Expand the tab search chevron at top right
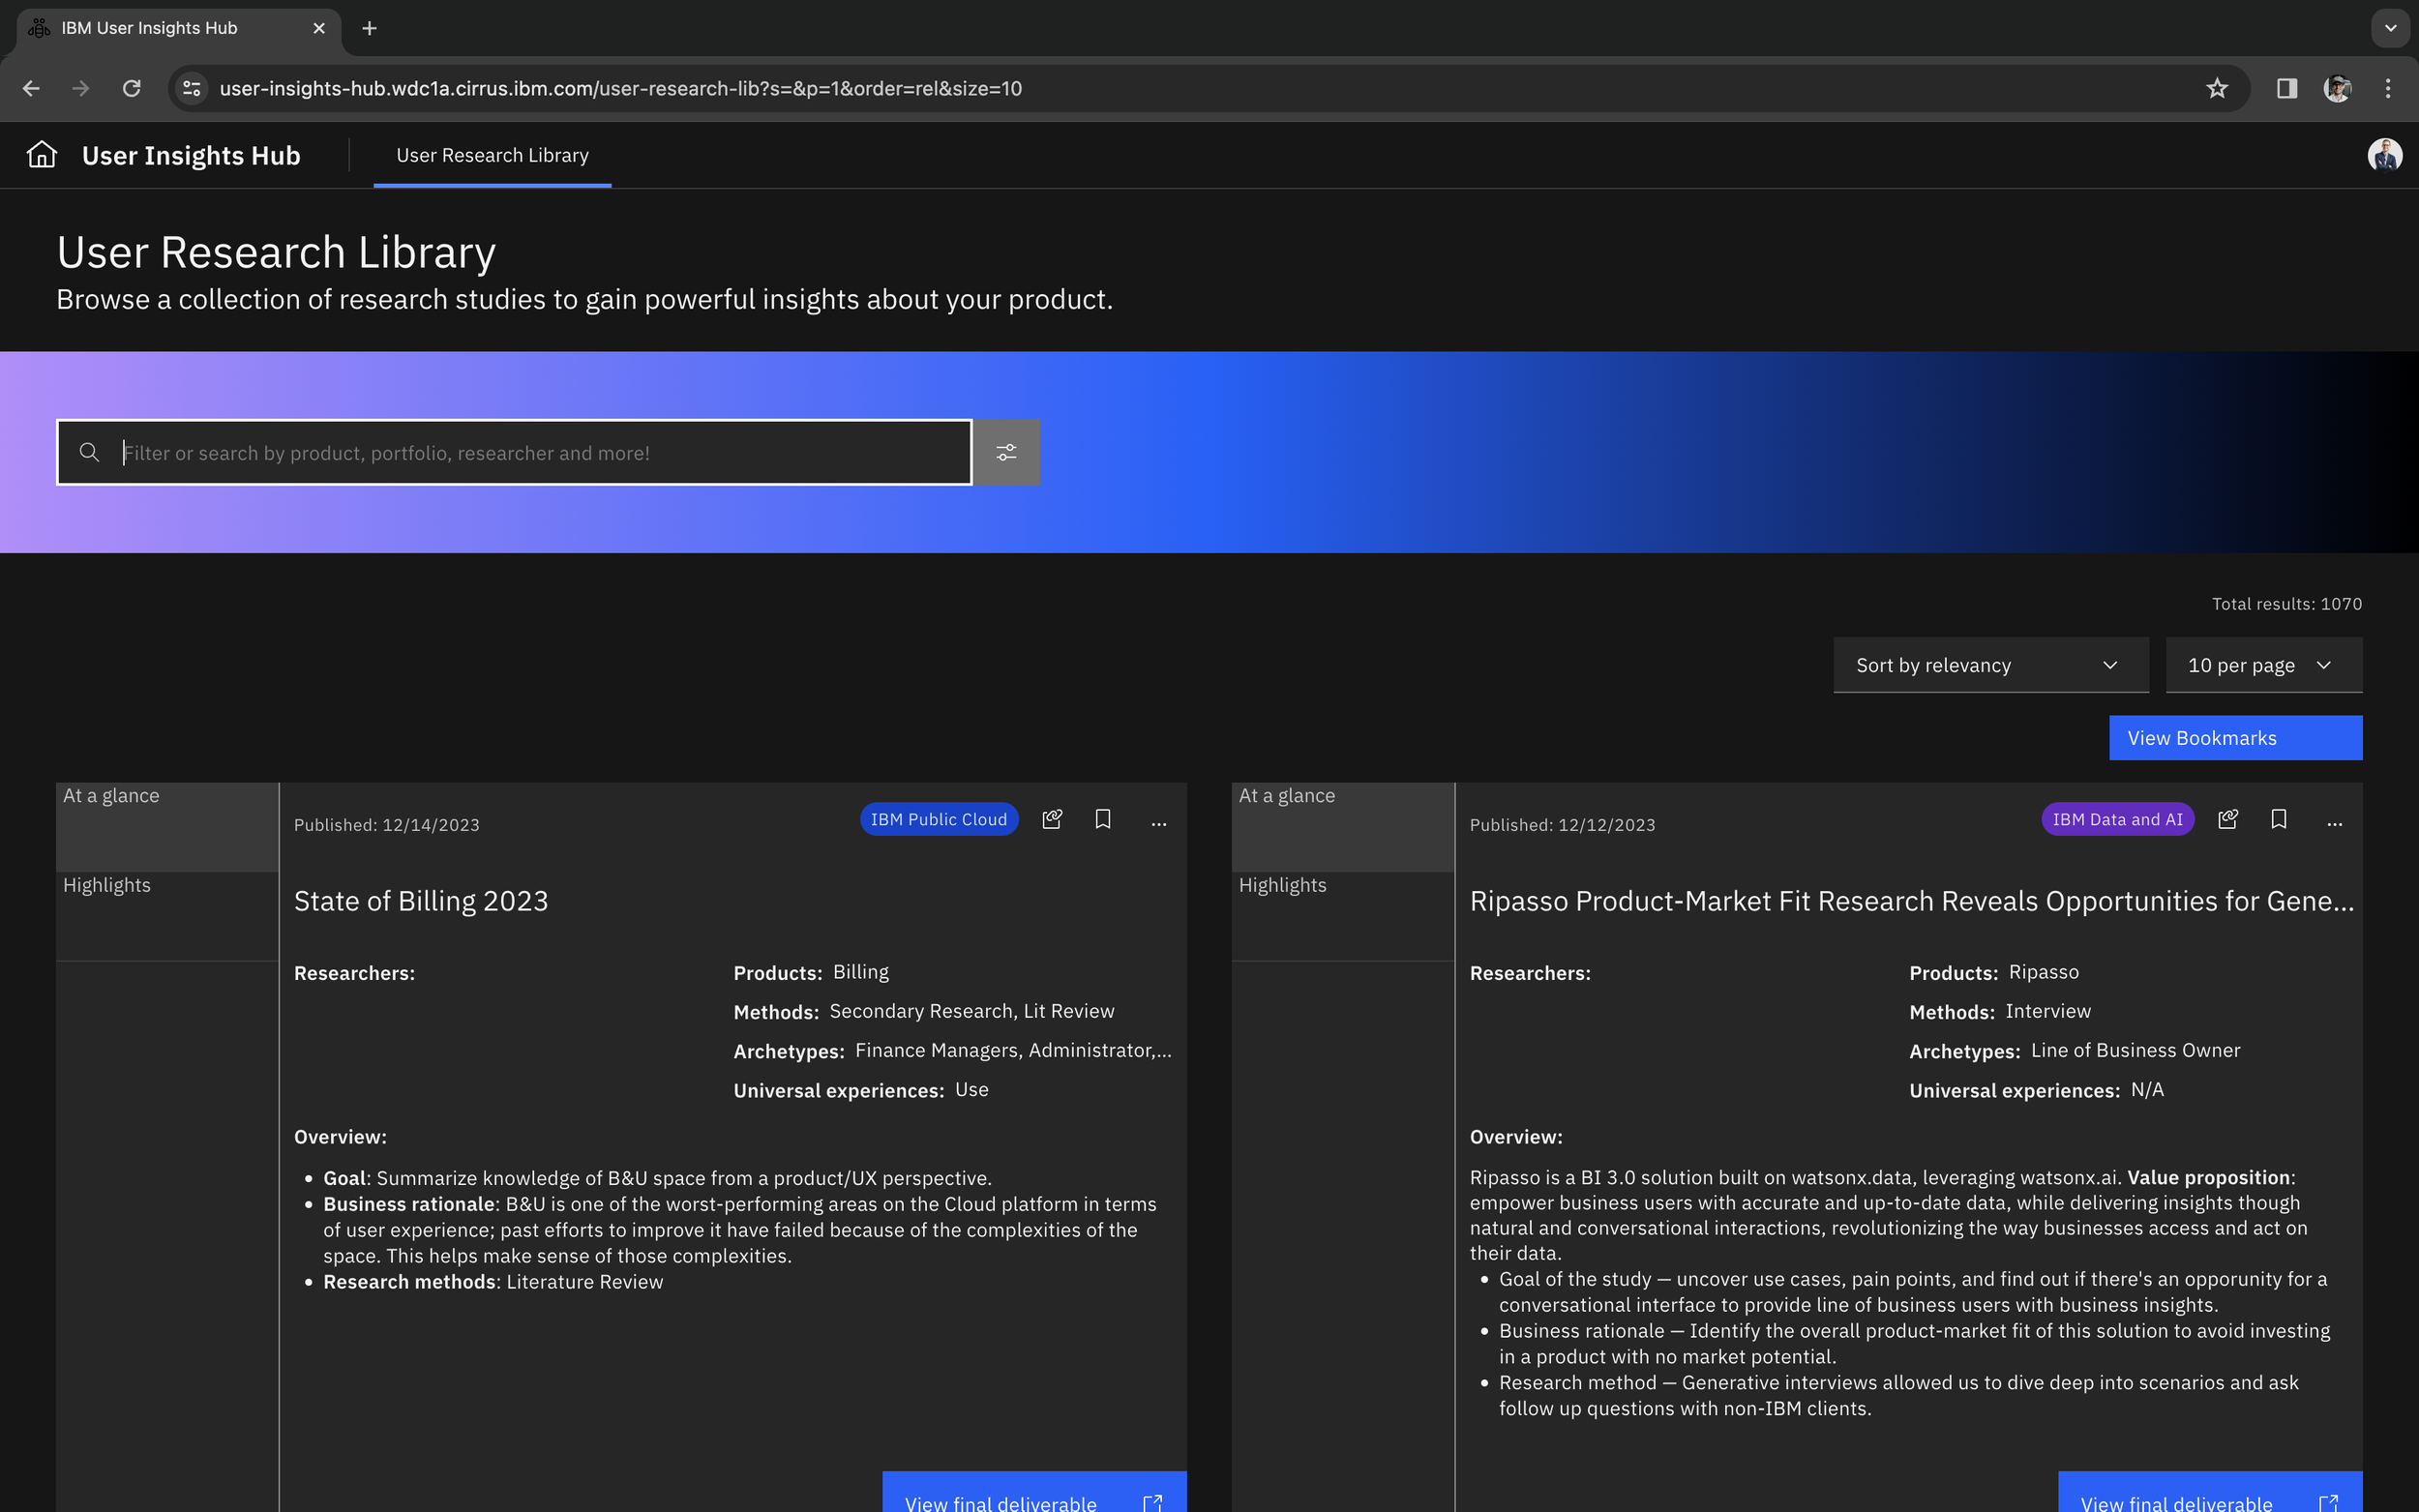The image size is (2419, 1512). pyautogui.click(x=2390, y=28)
